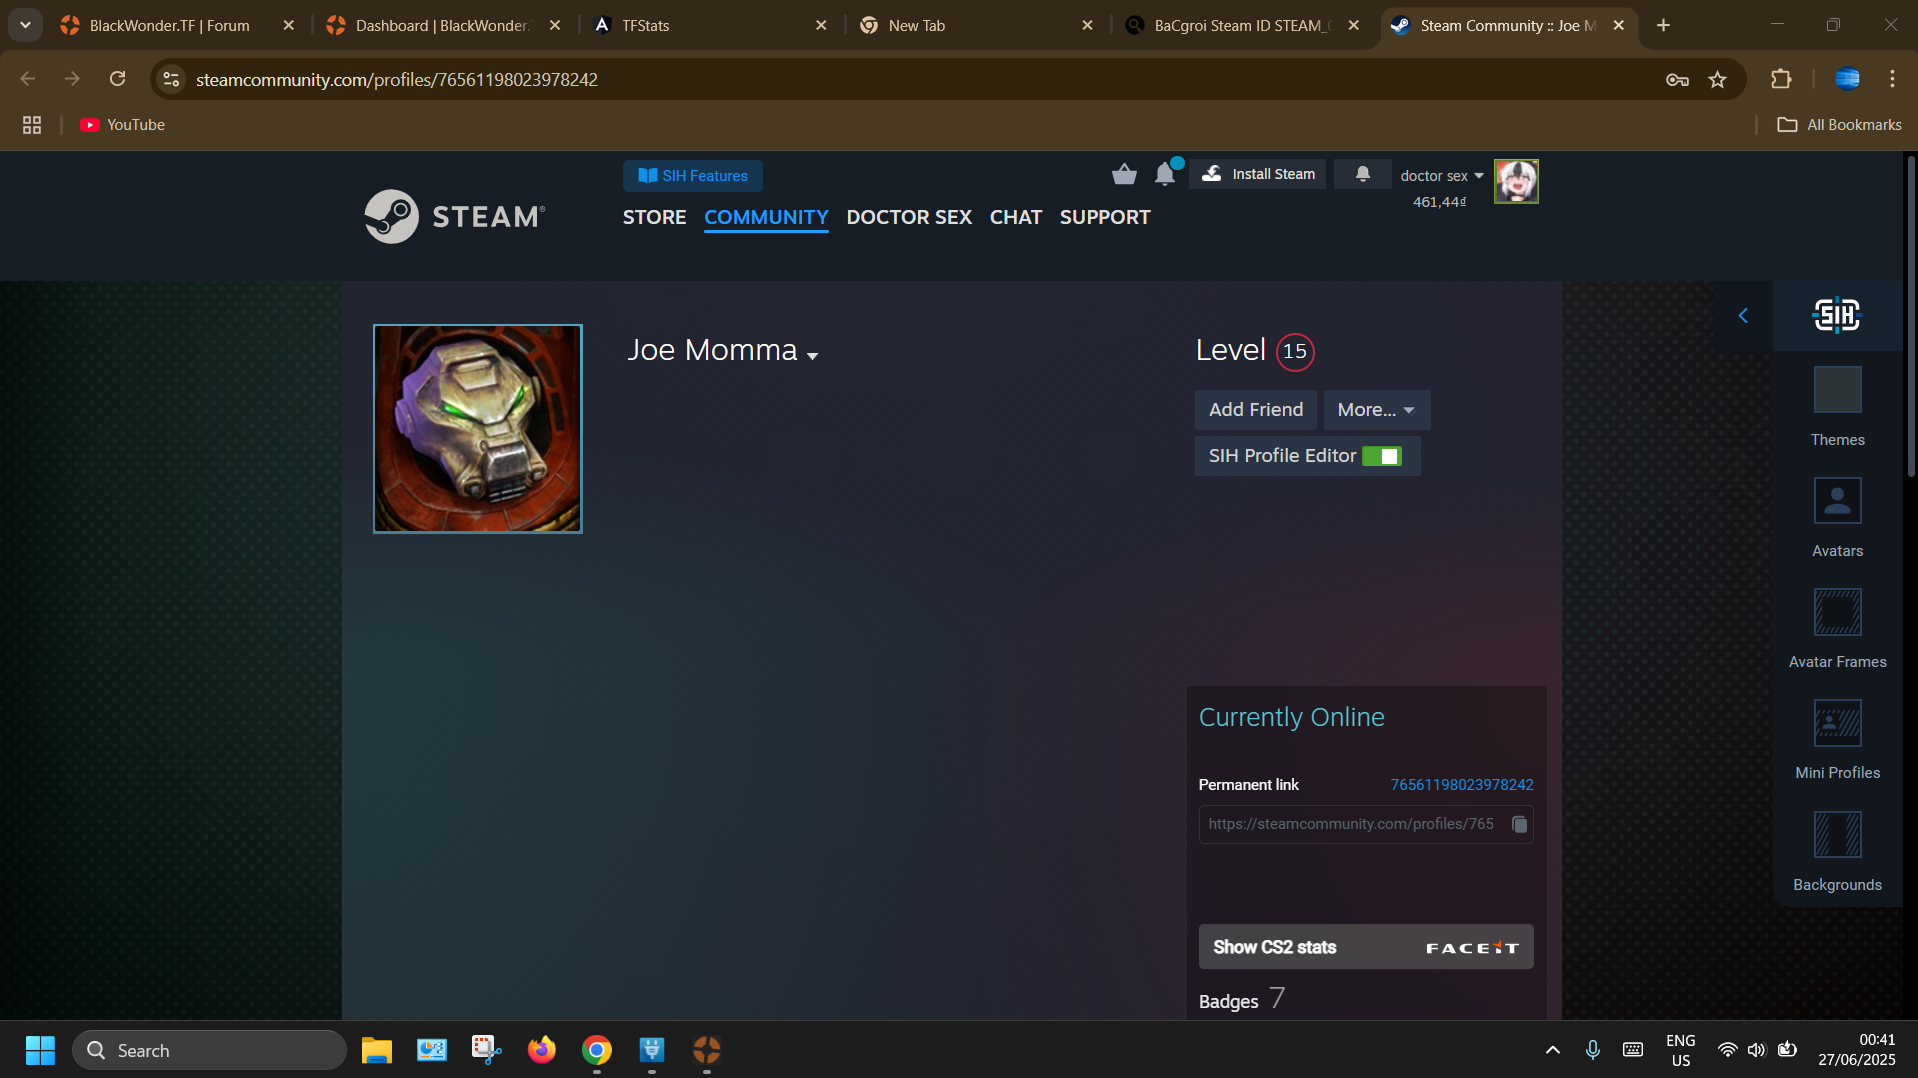Open the SUPPORT menu item

1105,217
